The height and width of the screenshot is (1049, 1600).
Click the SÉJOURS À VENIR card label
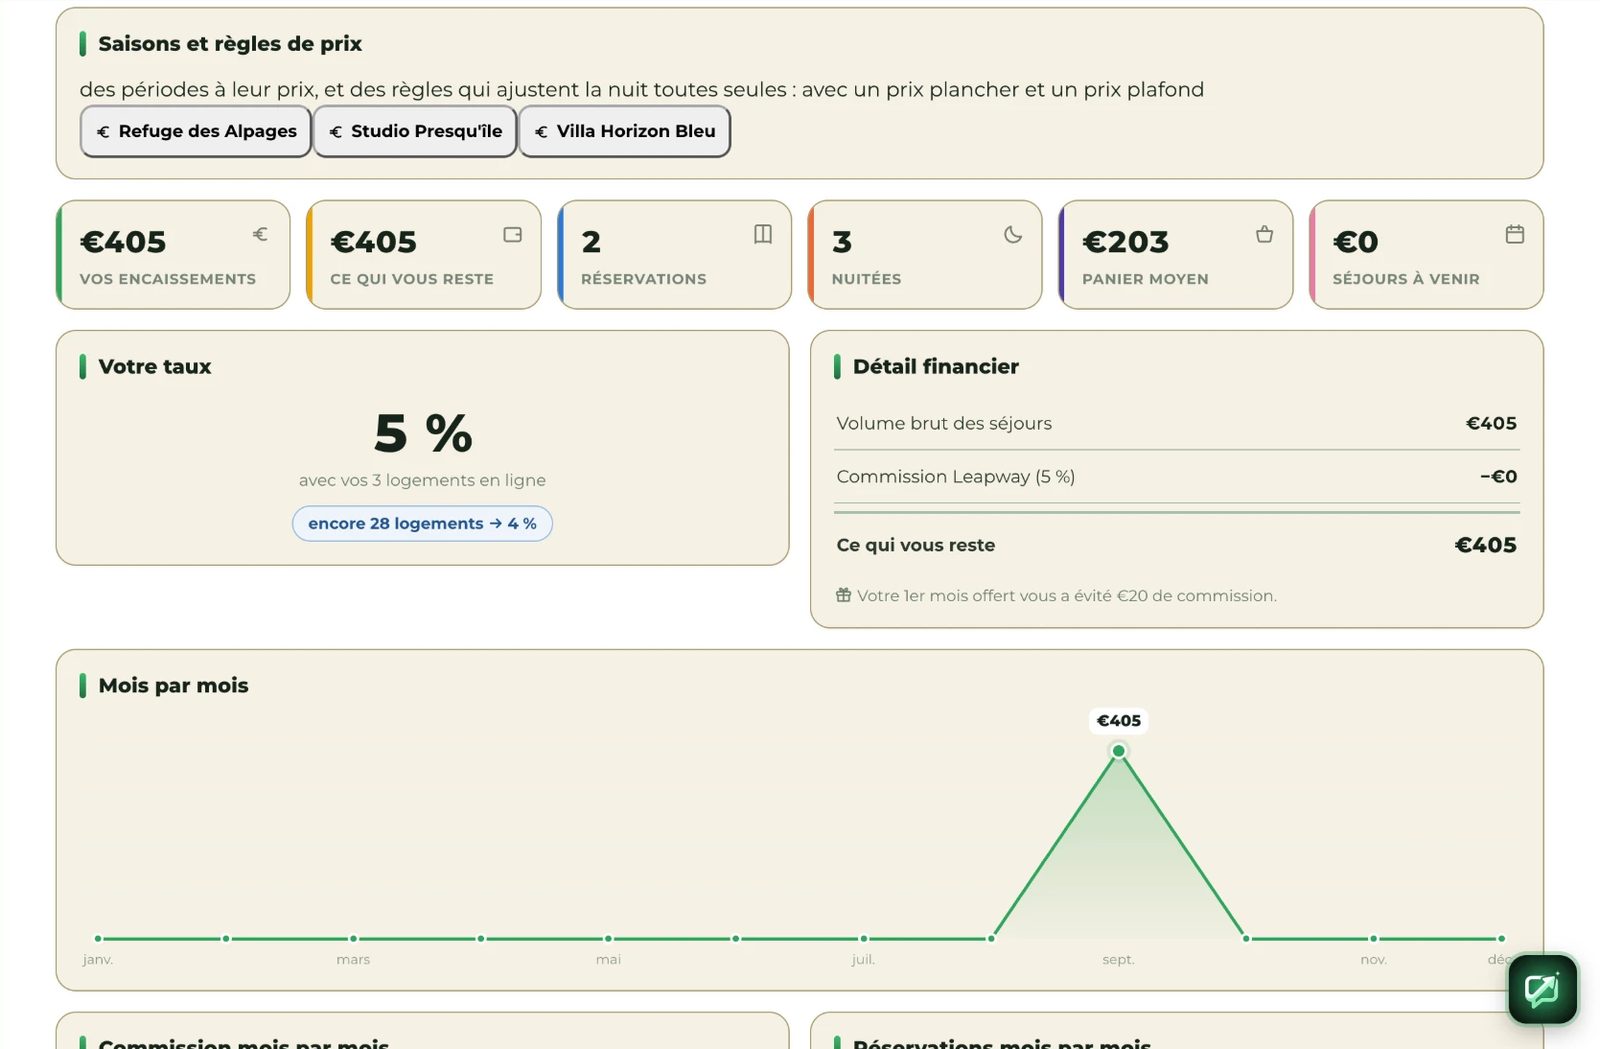tap(1406, 279)
